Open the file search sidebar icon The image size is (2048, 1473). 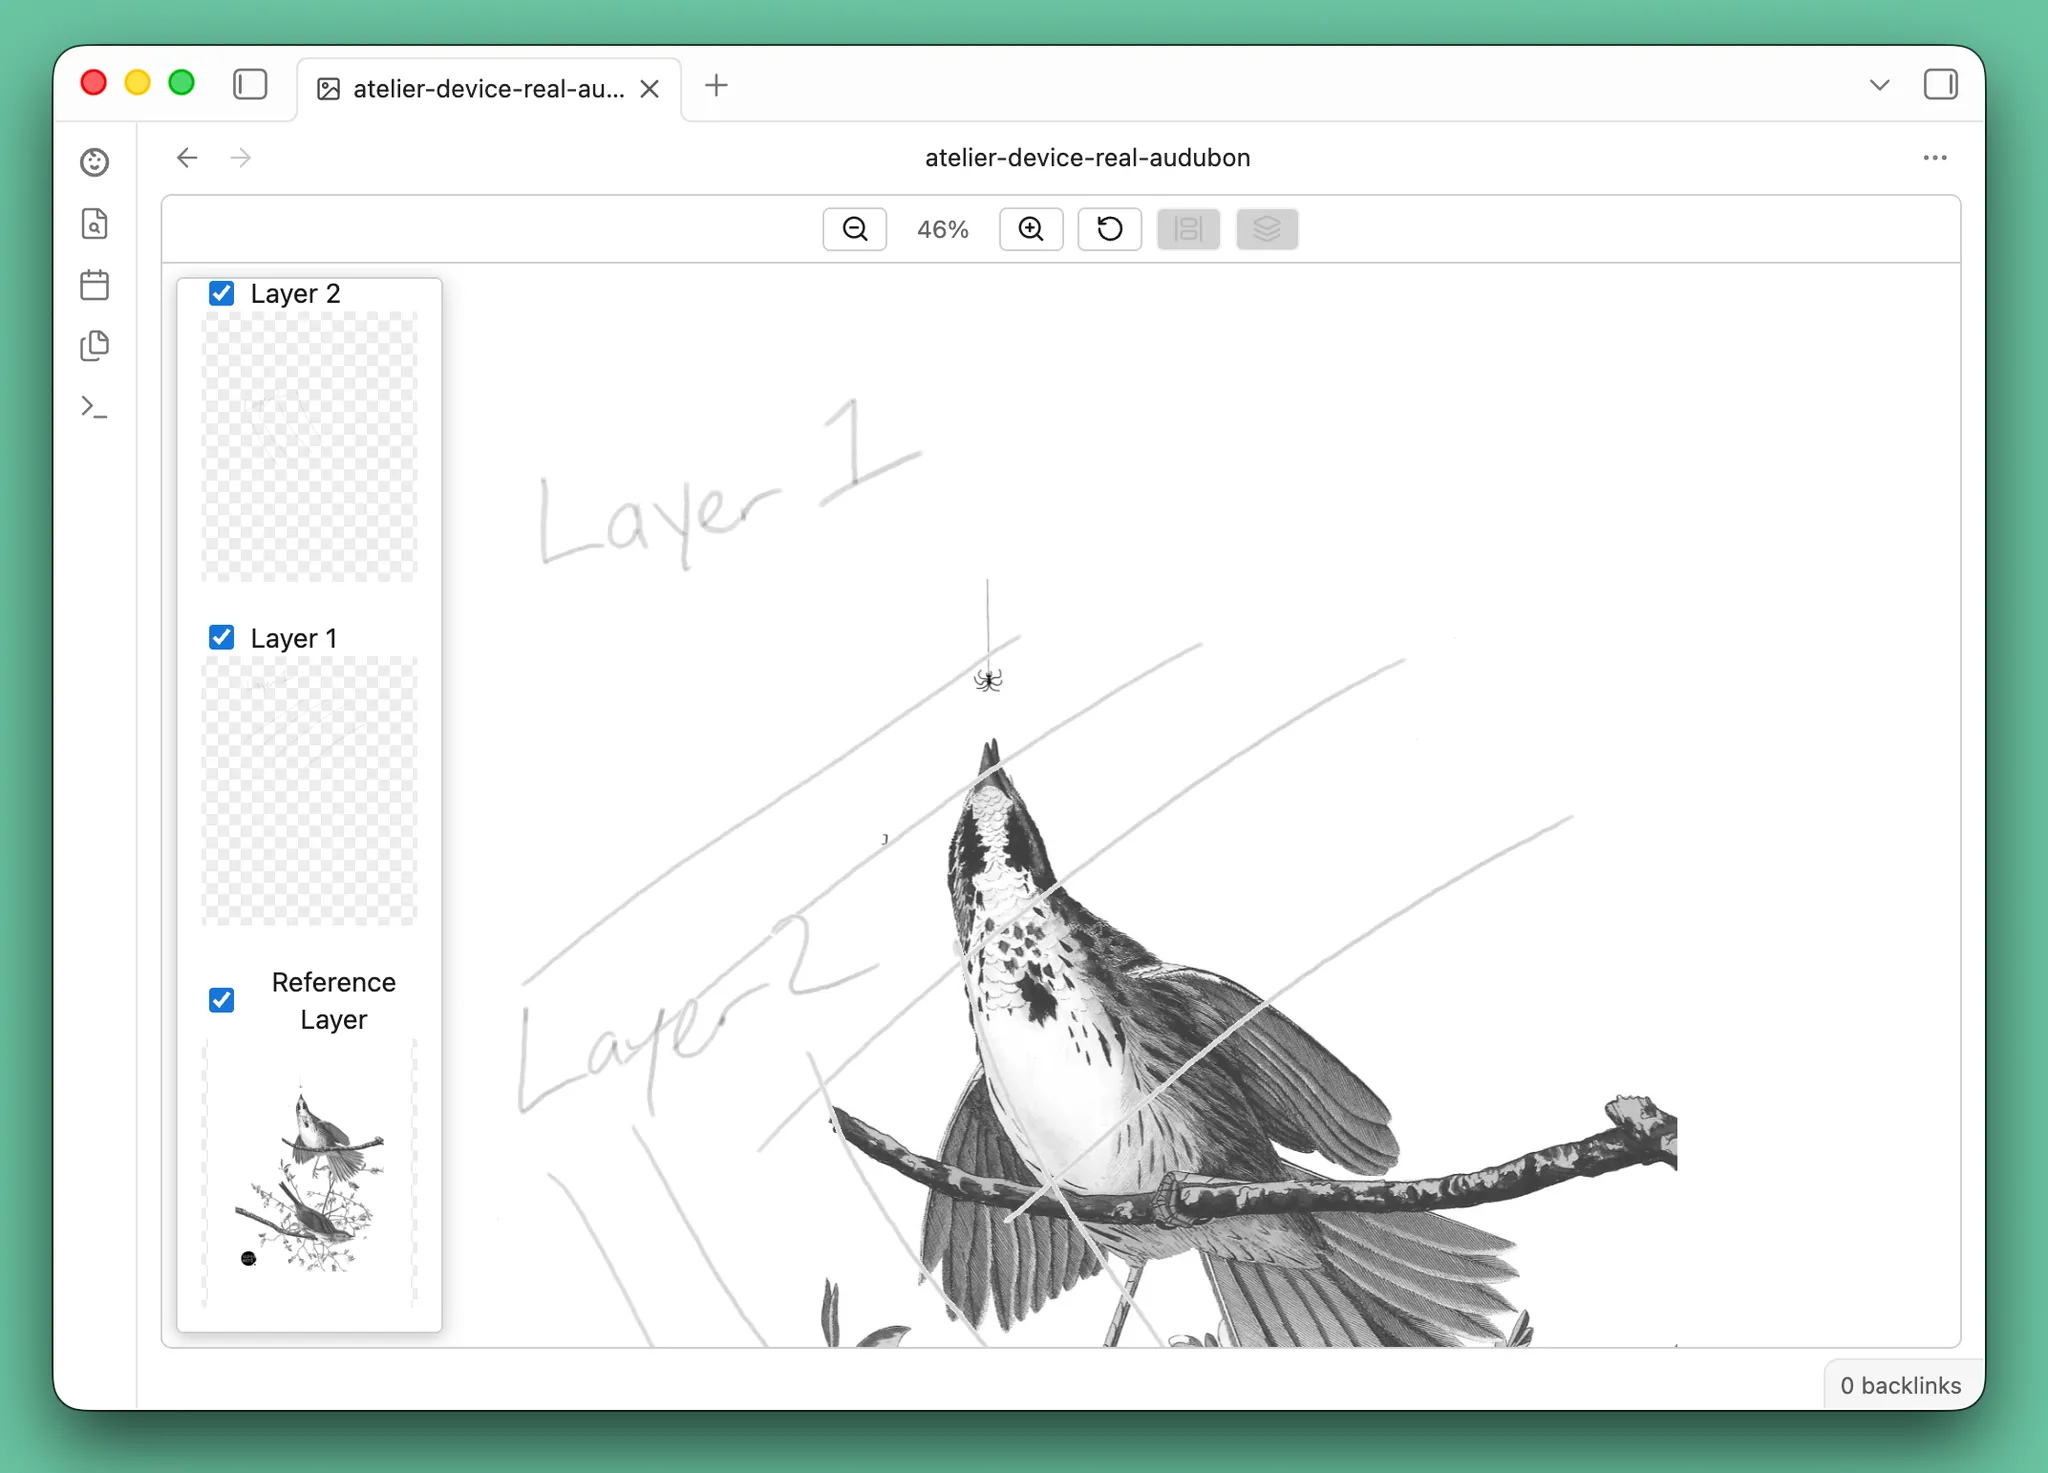[x=95, y=223]
